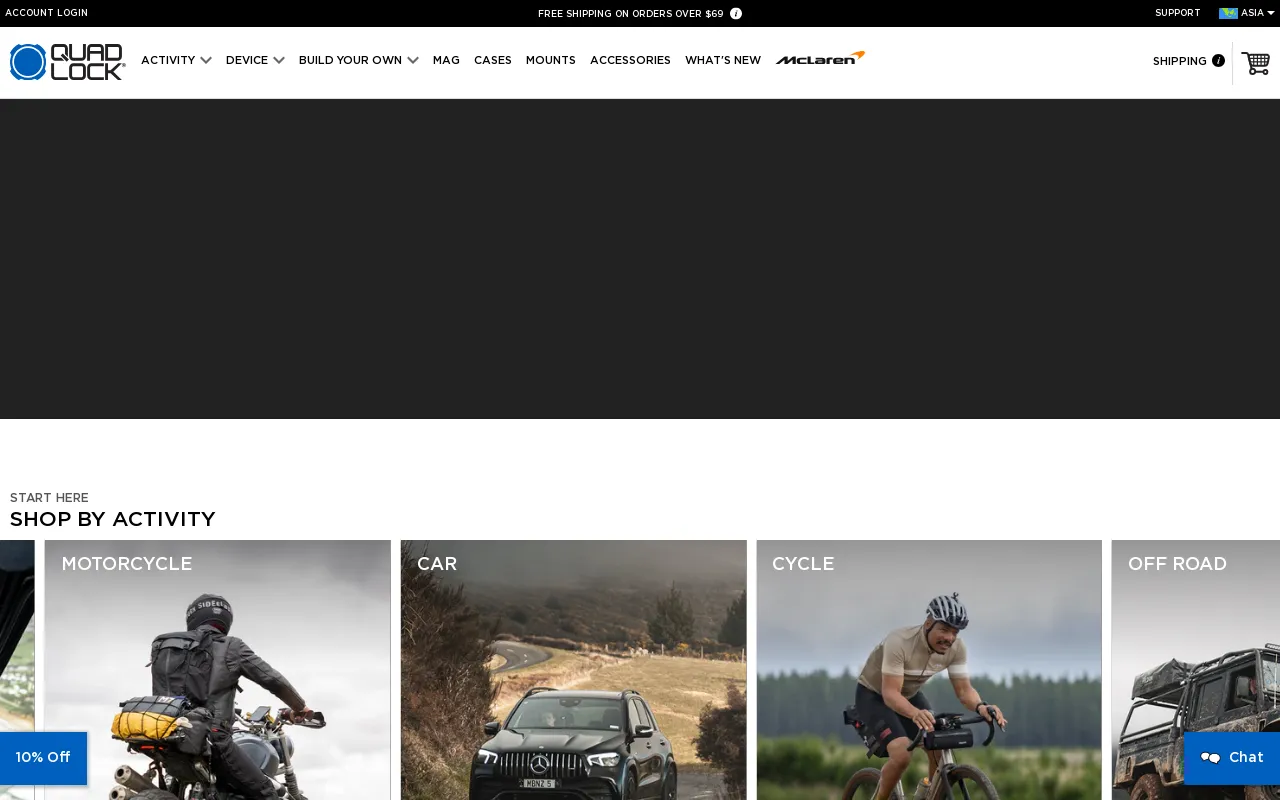
Task: Select Mounts in the navigation
Action: pyautogui.click(x=551, y=61)
